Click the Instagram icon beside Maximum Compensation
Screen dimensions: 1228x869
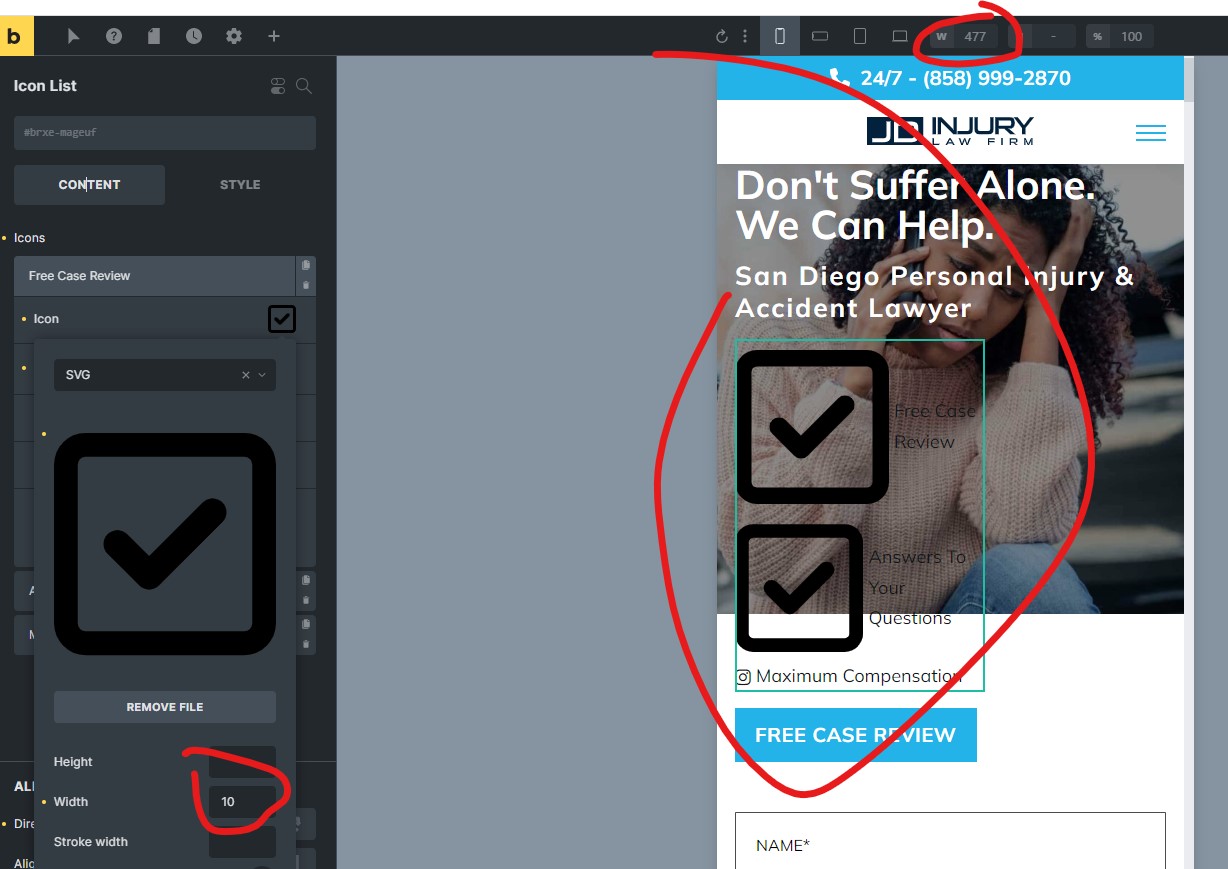[x=743, y=677]
